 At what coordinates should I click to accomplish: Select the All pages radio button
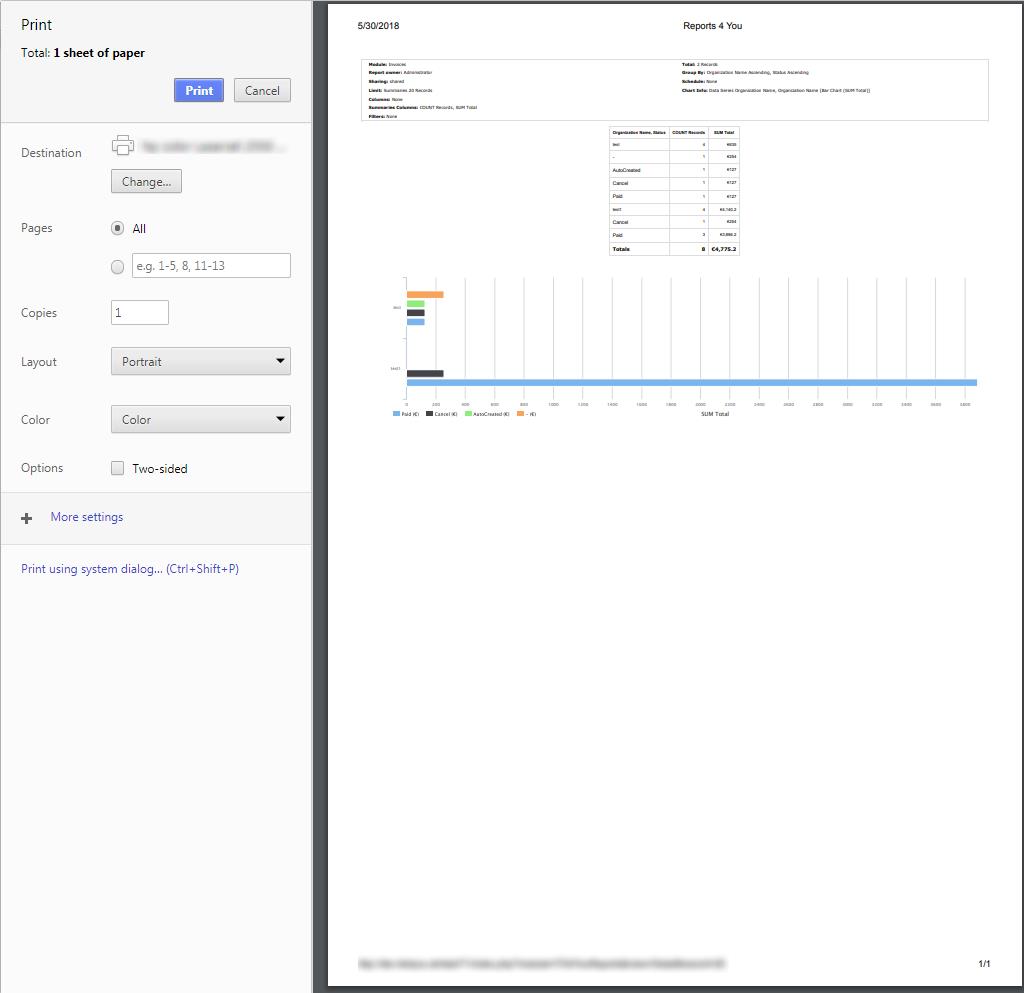(118, 228)
